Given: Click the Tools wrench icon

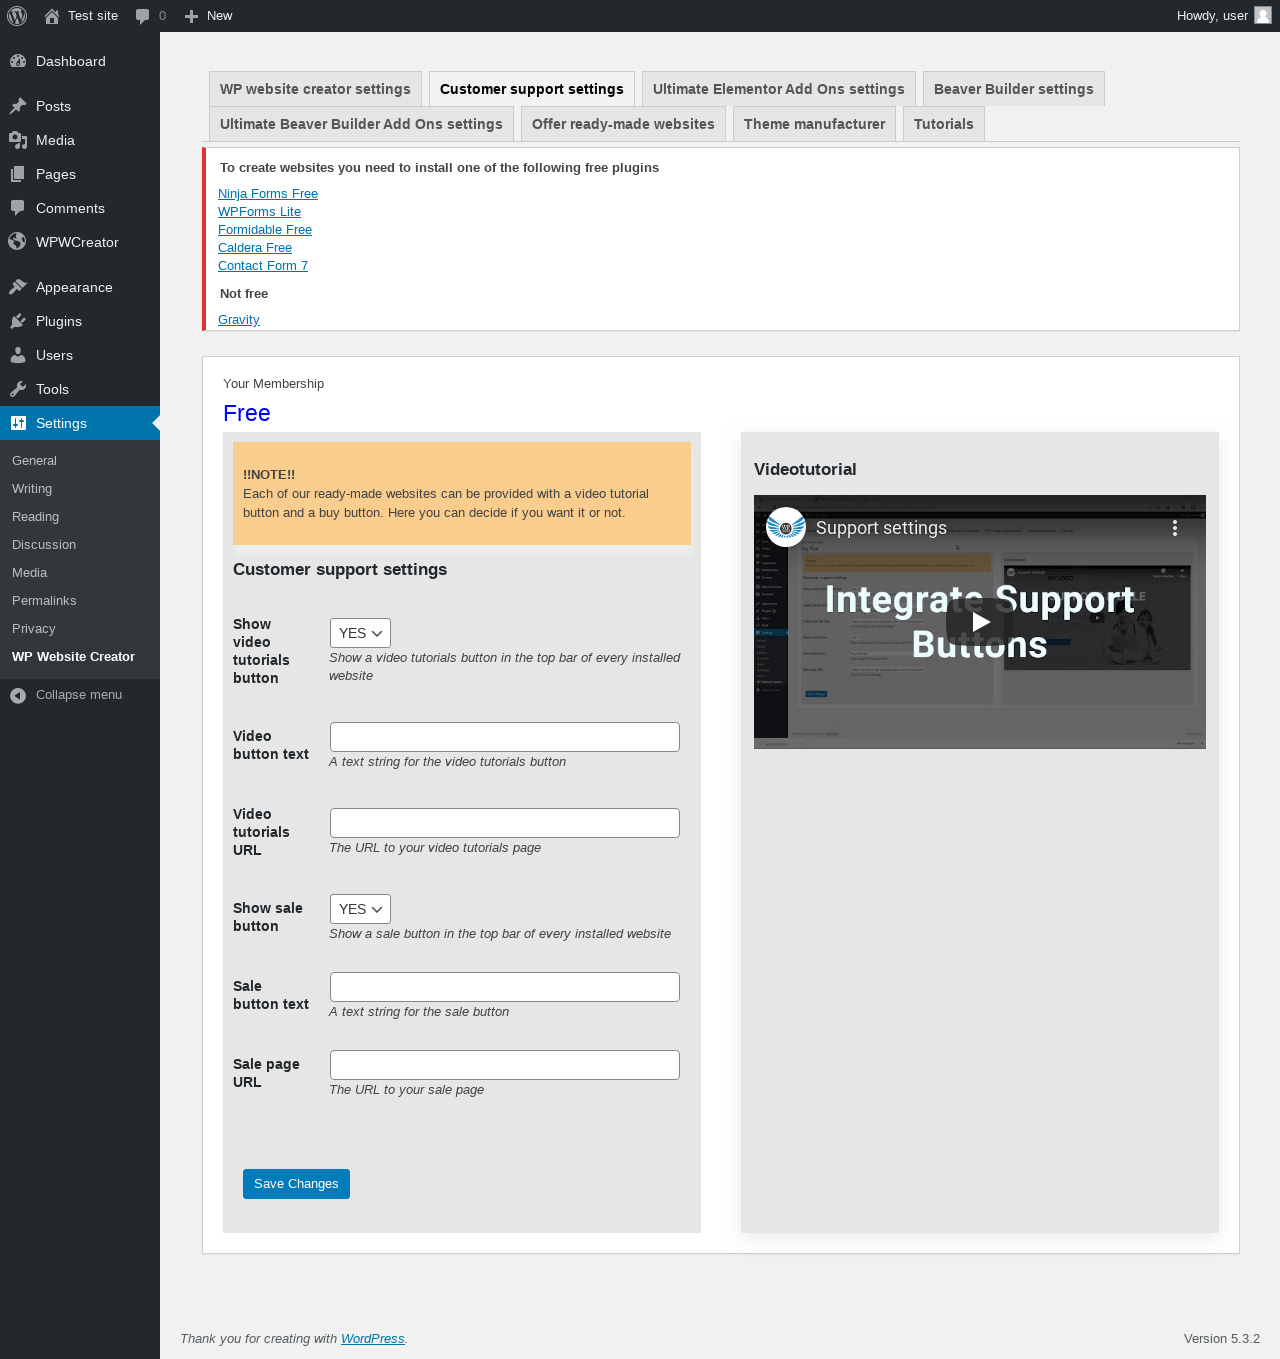Looking at the screenshot, I should (18, 389).
